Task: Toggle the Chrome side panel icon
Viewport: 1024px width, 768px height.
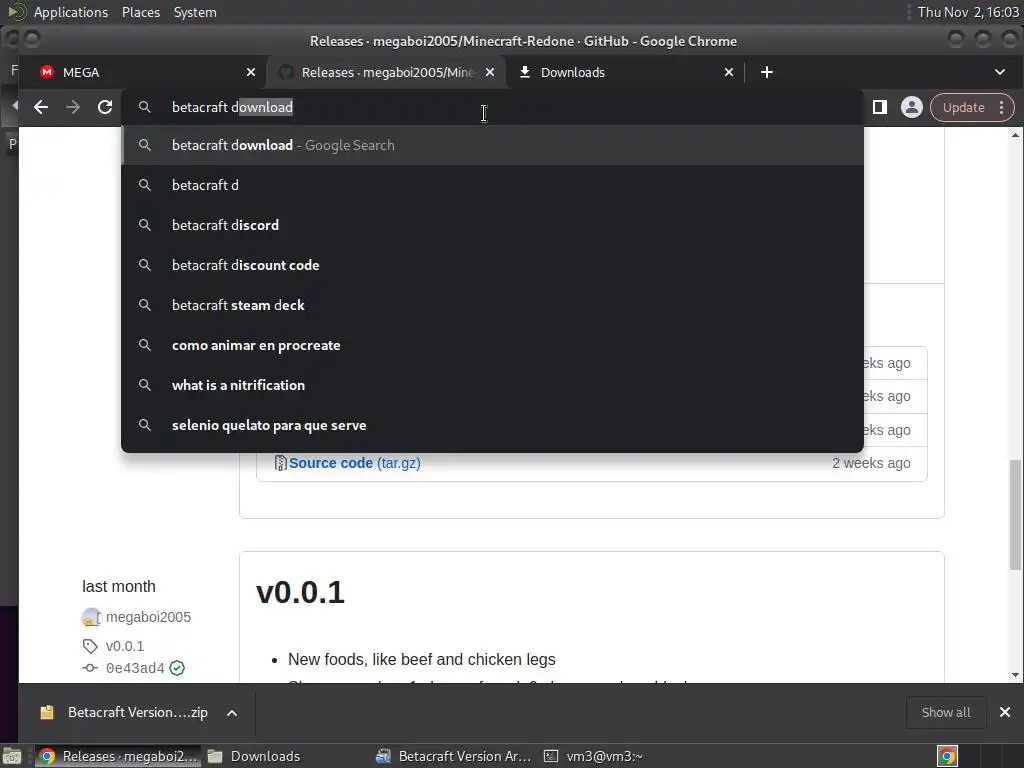Action: (880, 107)
